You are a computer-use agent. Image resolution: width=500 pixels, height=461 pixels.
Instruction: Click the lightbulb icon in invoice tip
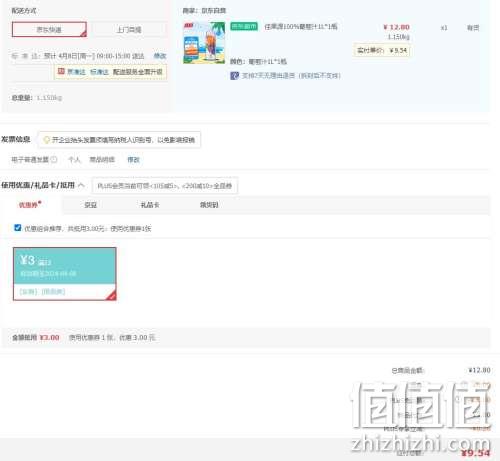47,140
